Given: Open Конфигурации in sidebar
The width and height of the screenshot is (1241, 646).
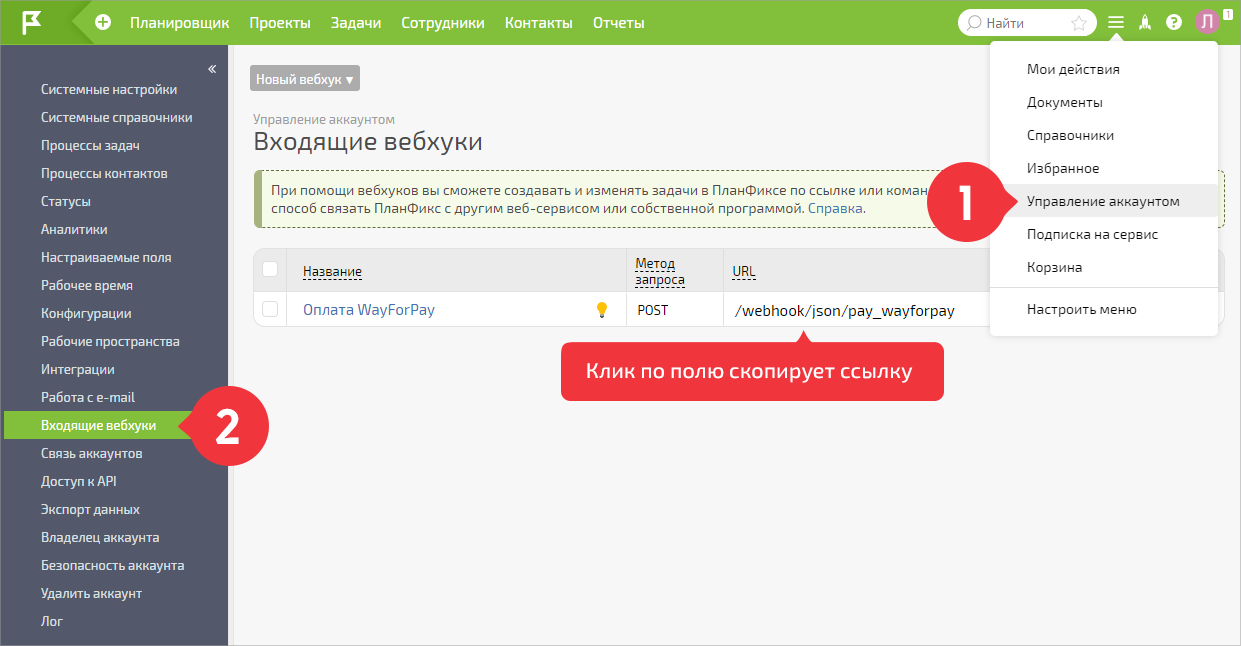Looking at the screenshot, I should 86,313.
